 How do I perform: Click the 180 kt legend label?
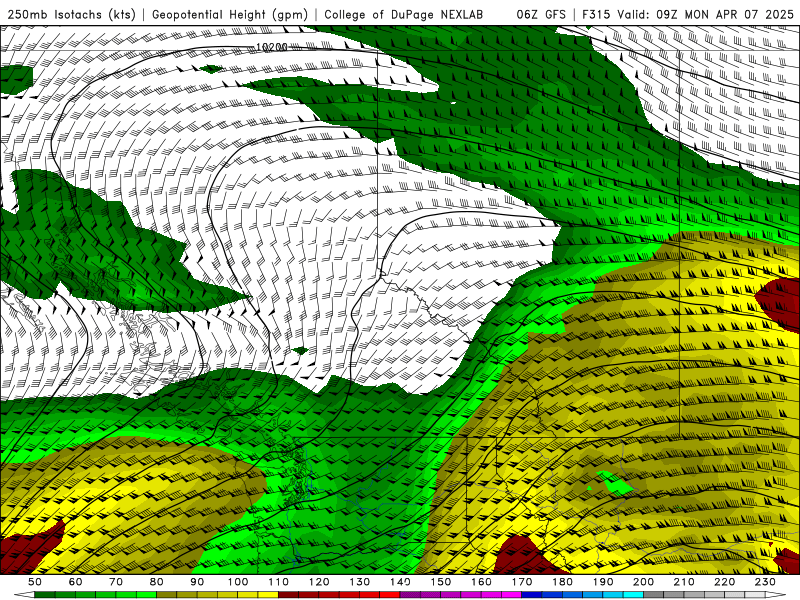pos(562,582)
